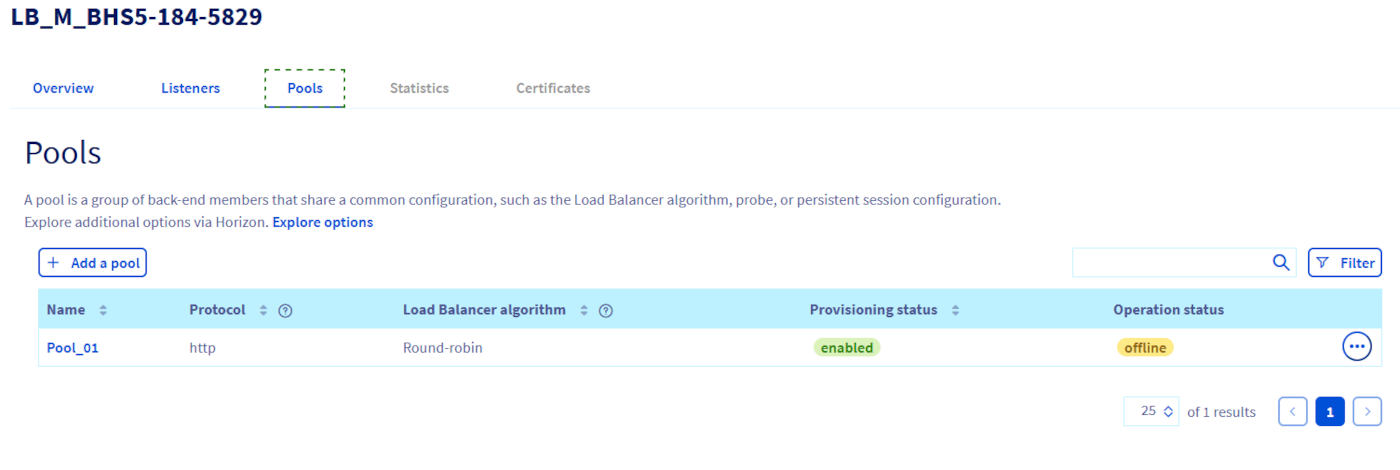This screenshot has width=1400, height=470.
Task: Select page 1 pagination button
Action: click(1330, 411)
